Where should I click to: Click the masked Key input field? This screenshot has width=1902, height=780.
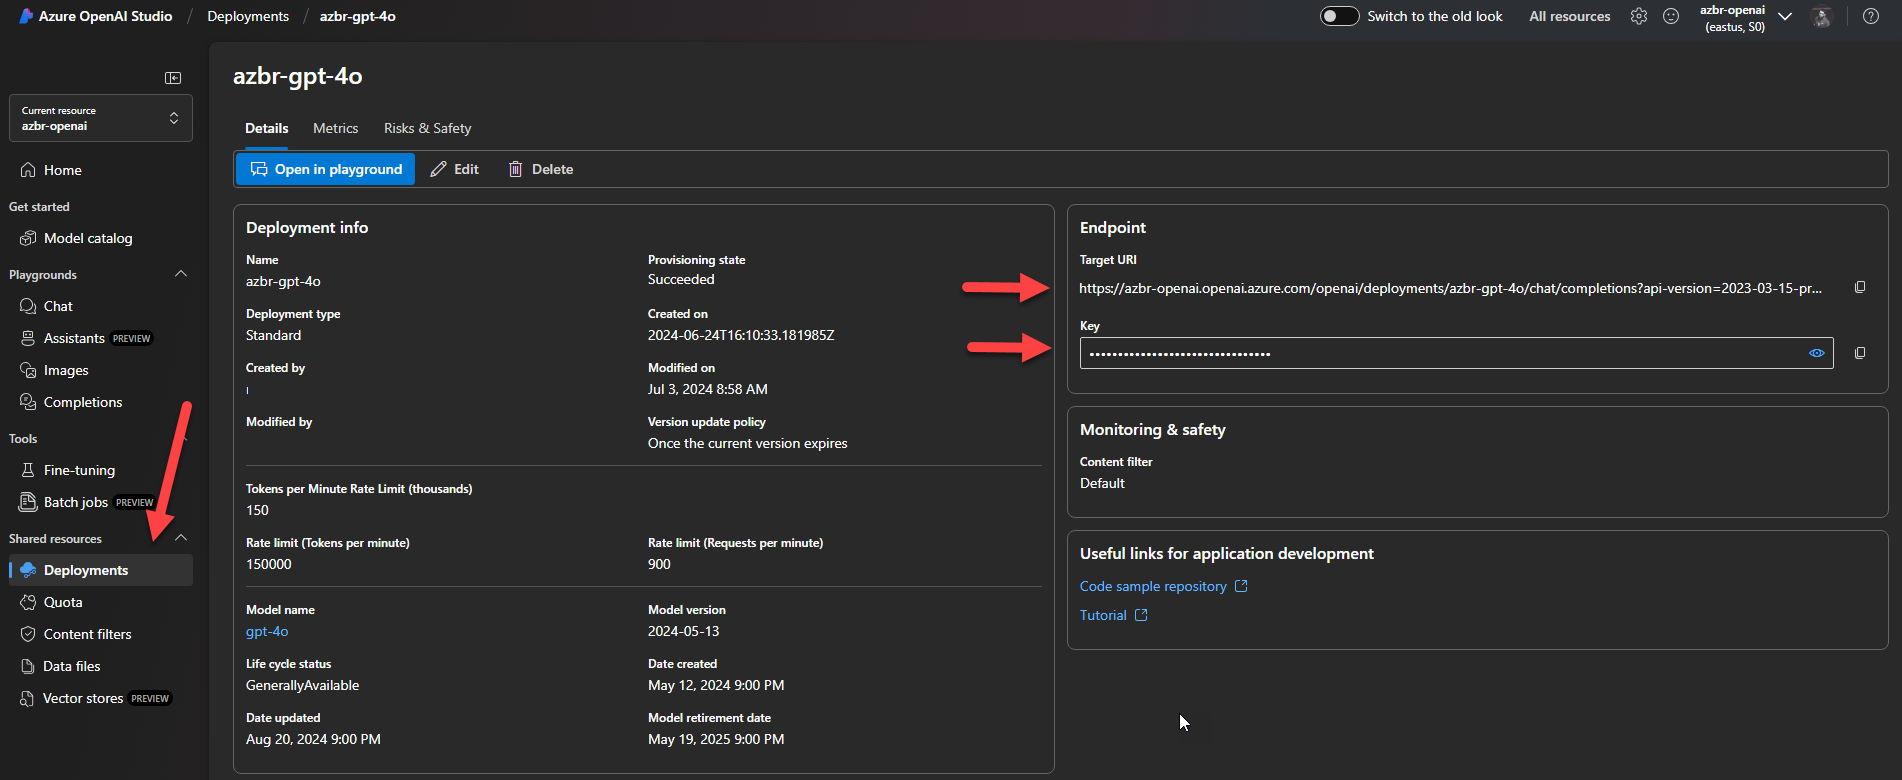1456,353
